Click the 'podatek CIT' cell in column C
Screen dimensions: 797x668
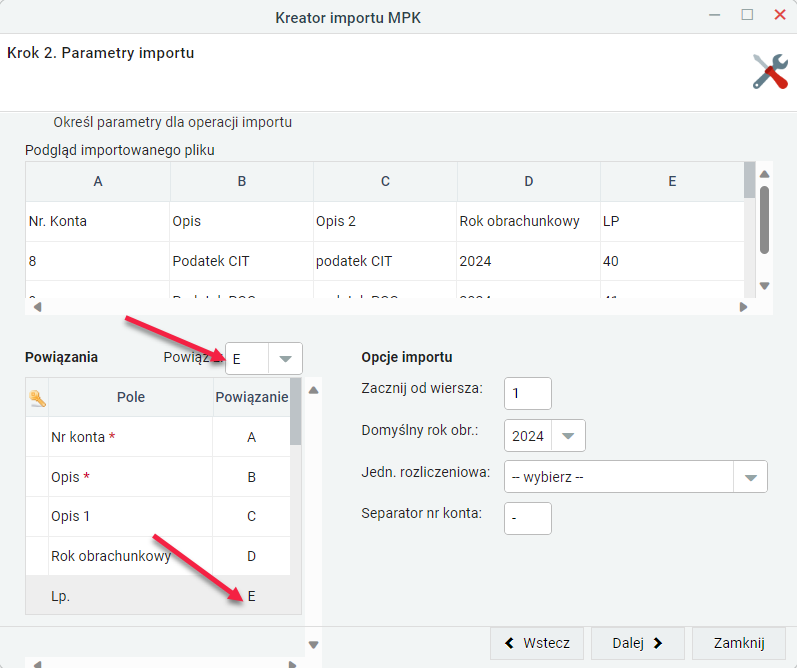pyautogui.click(x=385, y=261)
